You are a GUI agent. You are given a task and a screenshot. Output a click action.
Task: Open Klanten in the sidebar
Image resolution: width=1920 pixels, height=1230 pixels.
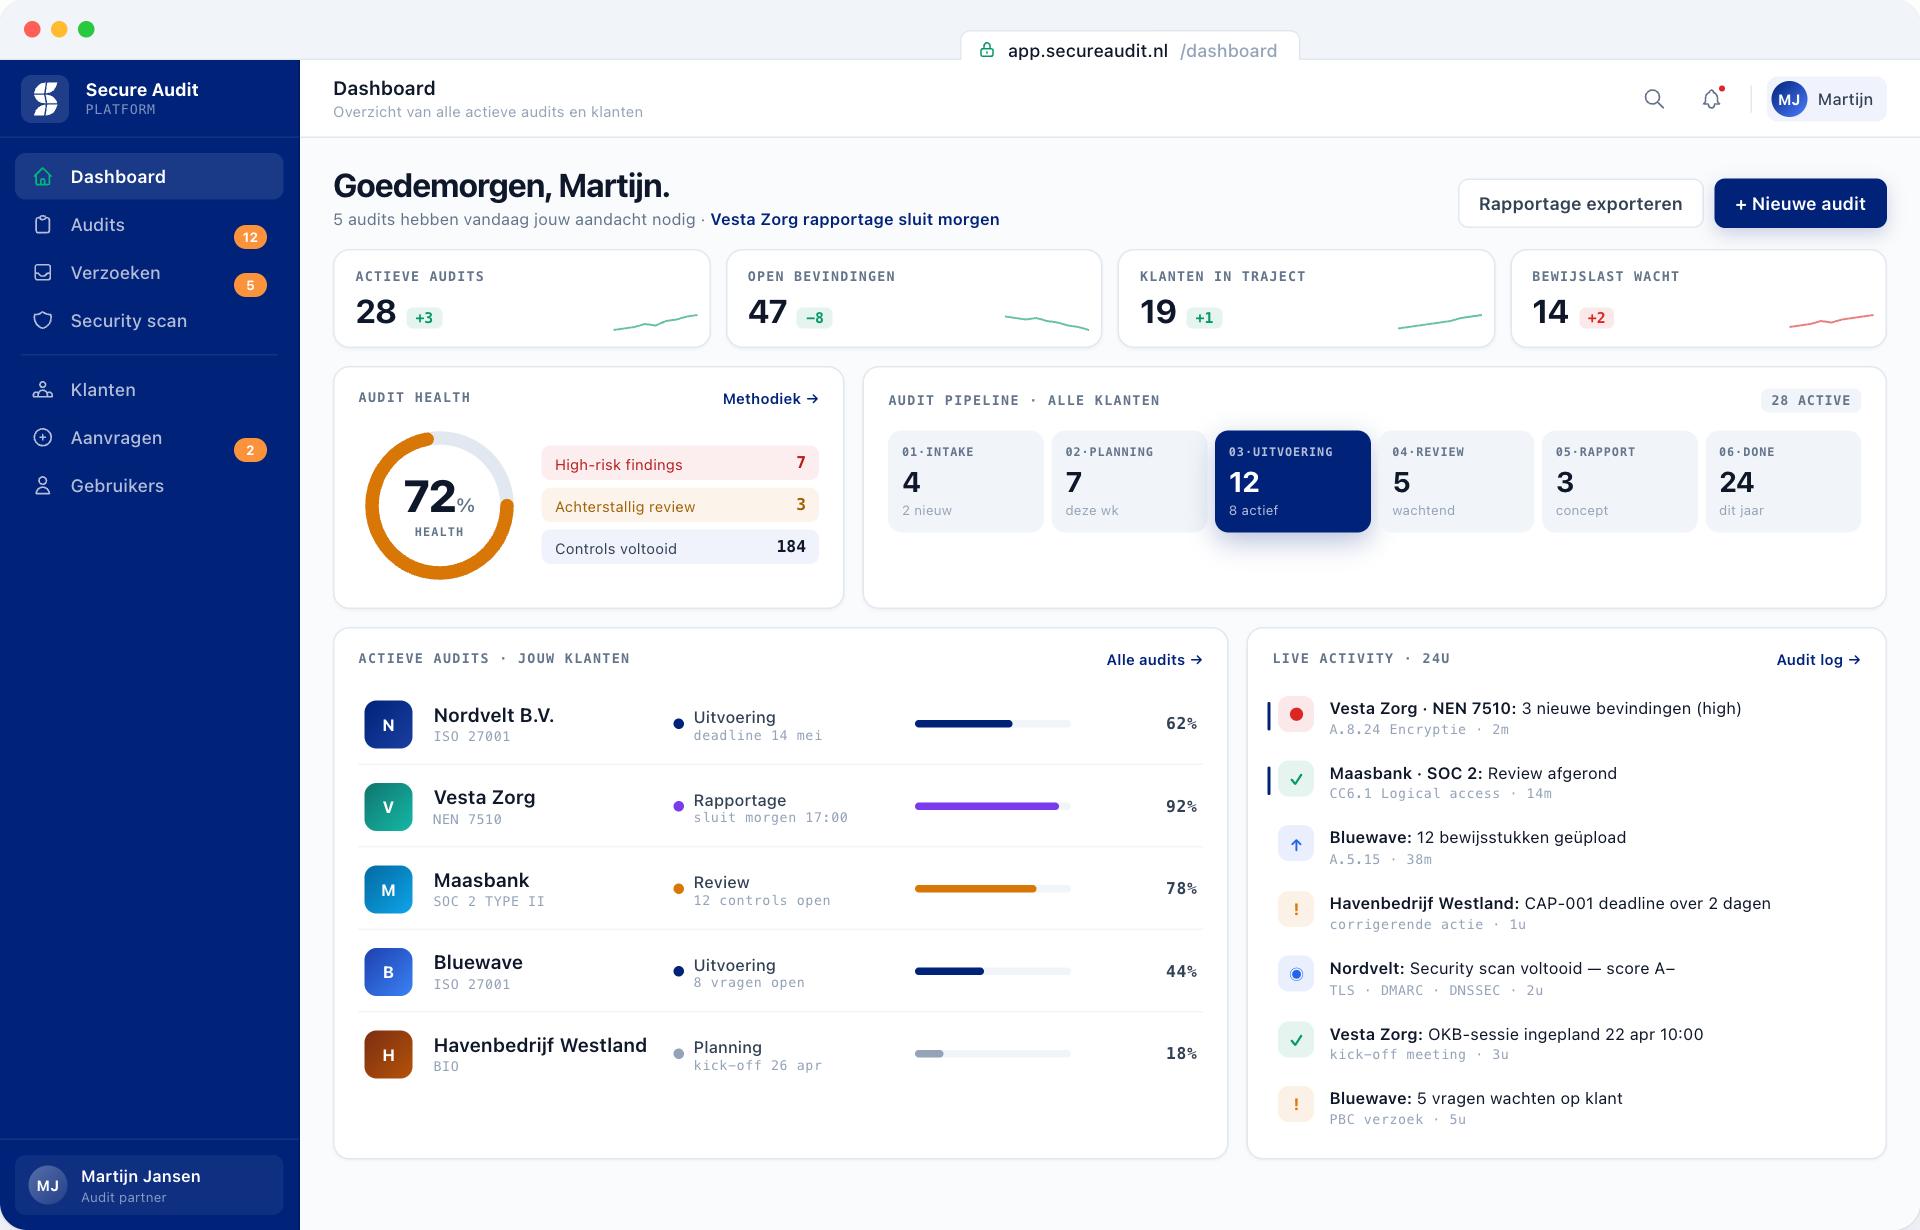coord(149,390)
